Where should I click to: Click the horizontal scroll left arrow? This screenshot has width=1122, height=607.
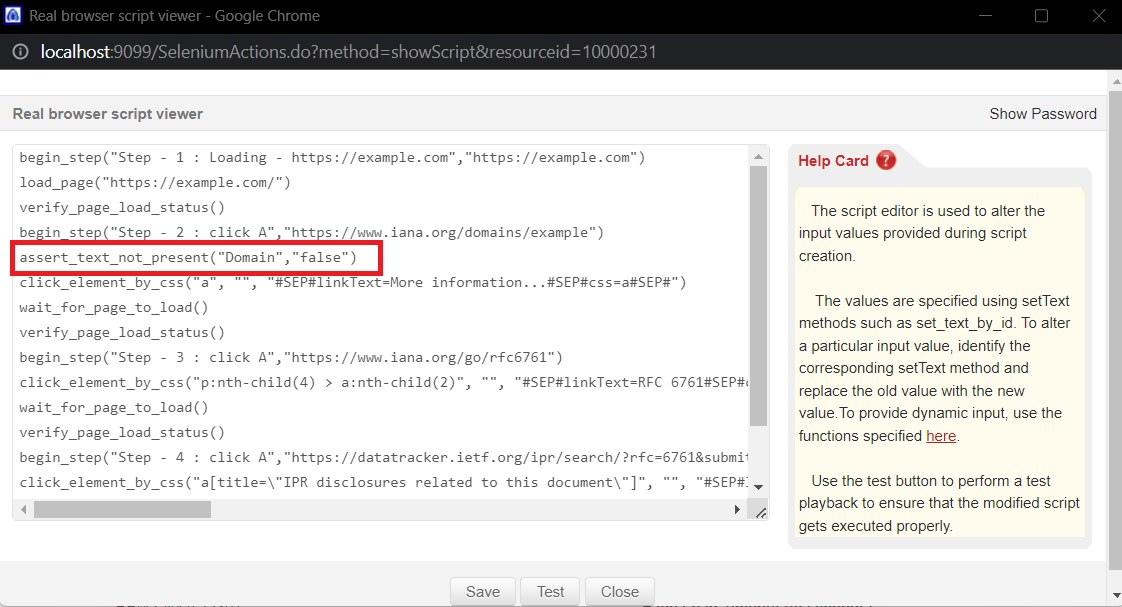(x=24, y=510)
